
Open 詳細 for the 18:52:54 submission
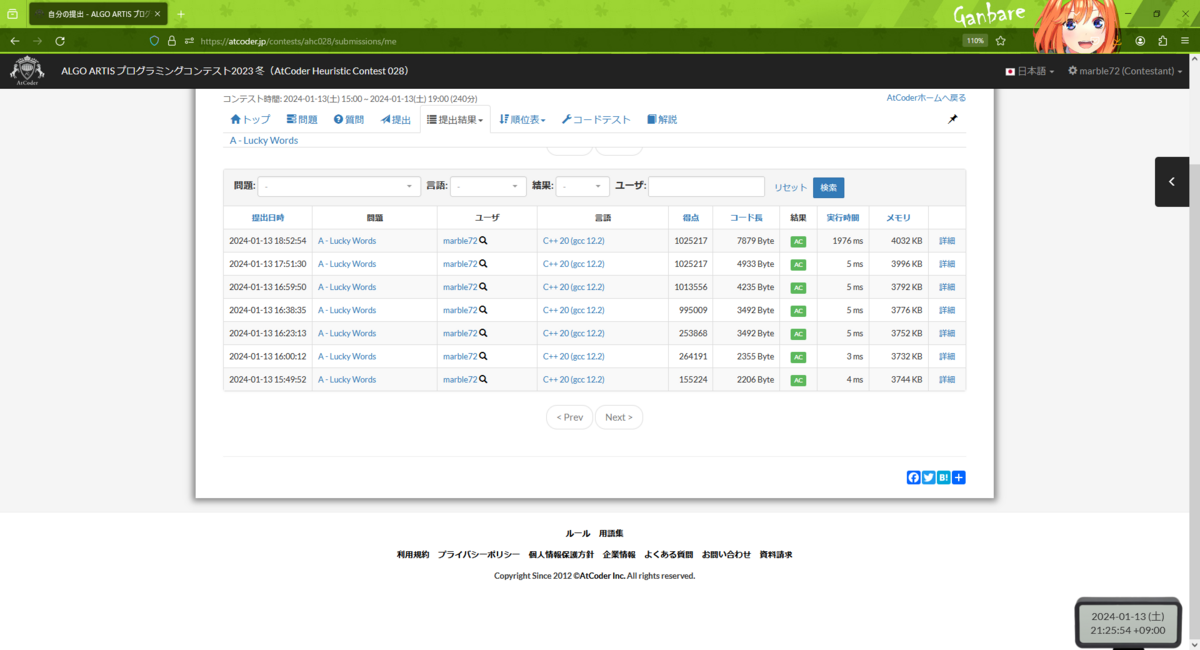pyautogui.click(x=947, y=241)
